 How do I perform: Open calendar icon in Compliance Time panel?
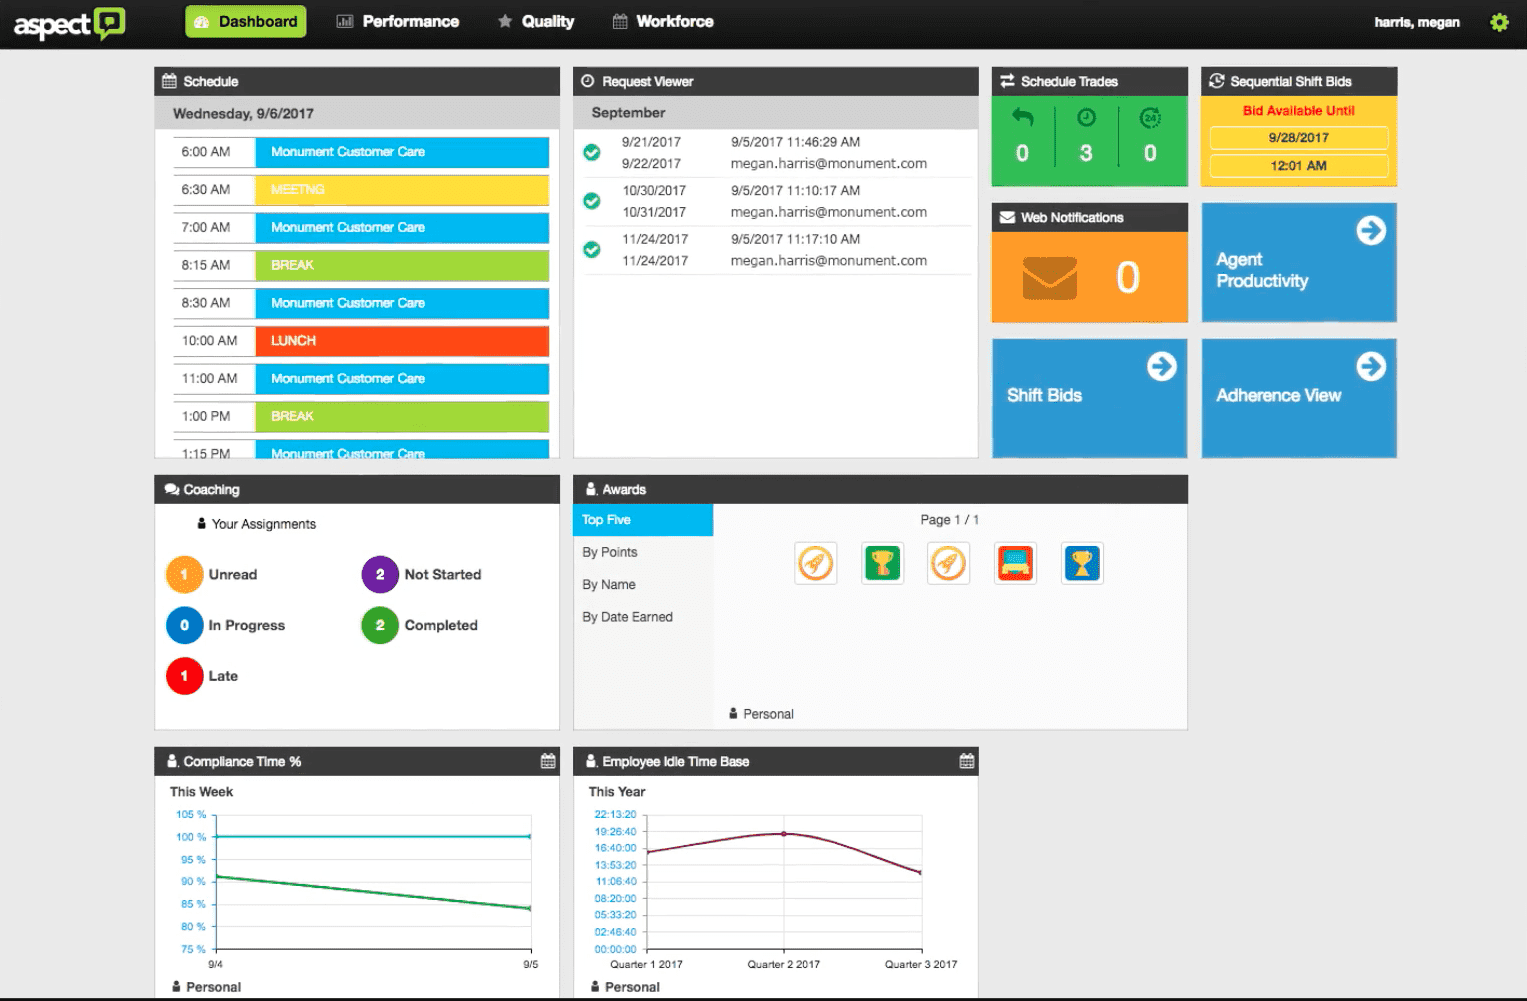tap(548, 761)
